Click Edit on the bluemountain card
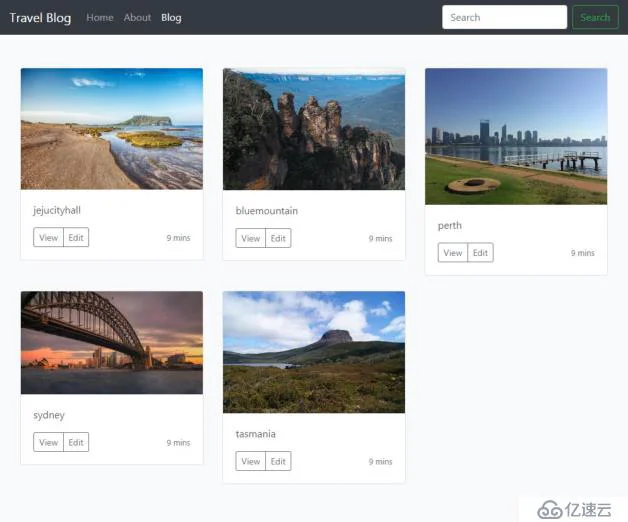The height and width of the screenshot is (522, 628). (x=278, y=238)
